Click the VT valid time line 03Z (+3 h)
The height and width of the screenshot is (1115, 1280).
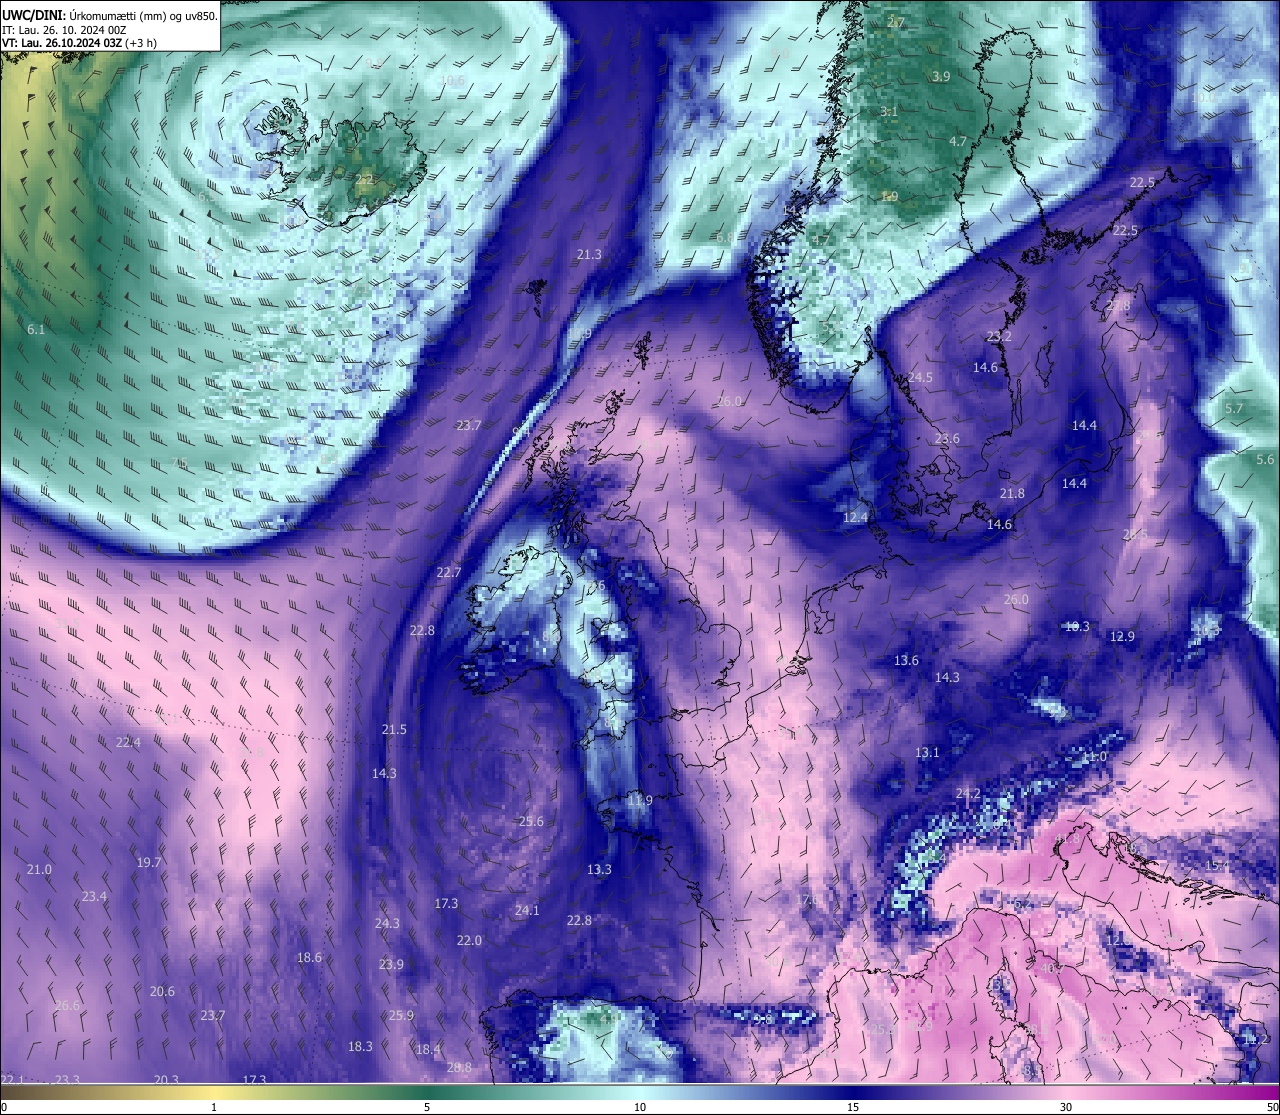tap(79, 43)
